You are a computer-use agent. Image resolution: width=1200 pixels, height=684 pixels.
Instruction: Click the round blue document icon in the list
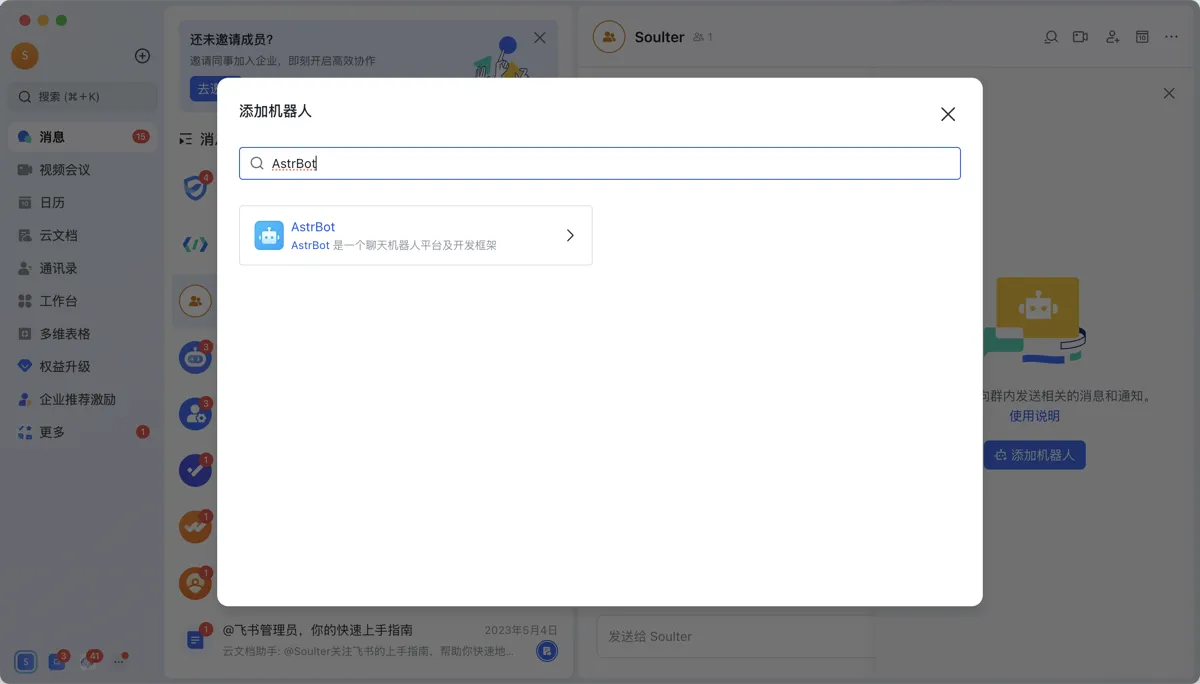click(x=546, y=651)
